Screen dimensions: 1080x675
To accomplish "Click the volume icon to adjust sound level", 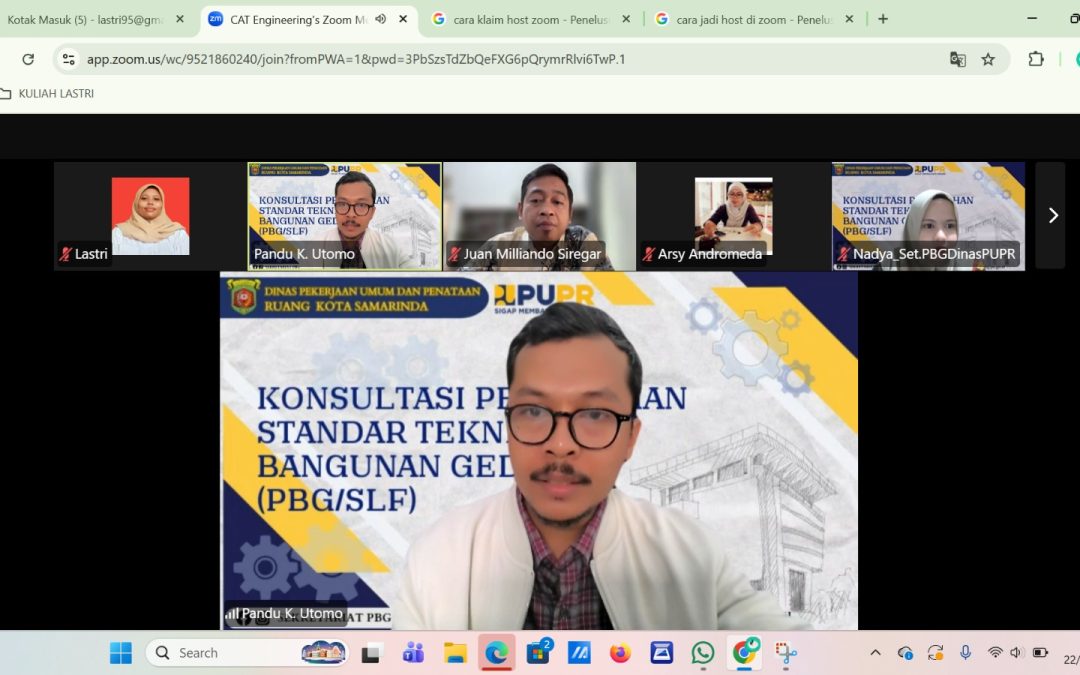I will pyautogui.click(x=1015, y=652).
